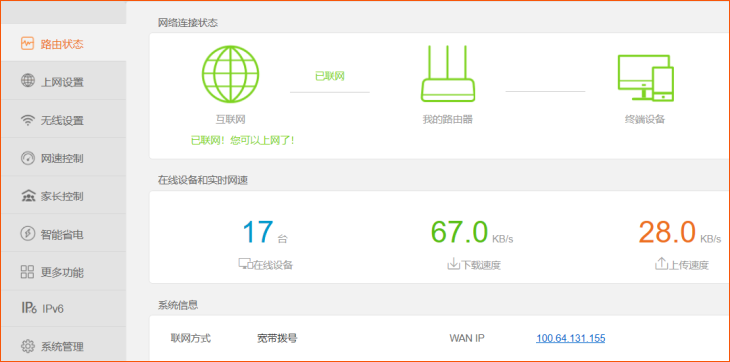Click the 已联网！您可以上网了！ message
Image resolution: width=730 pixels, height=362 pixels.
[x=243, y=140]
